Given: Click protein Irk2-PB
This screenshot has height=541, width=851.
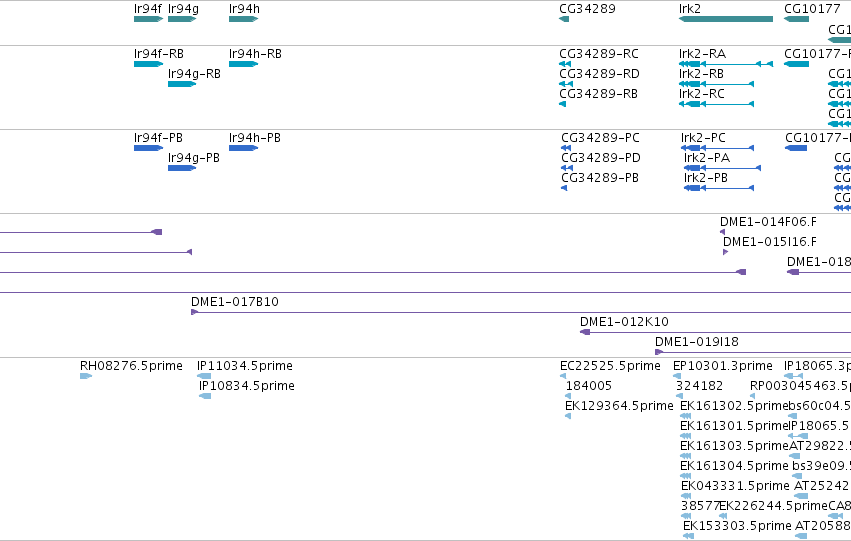Looking at the screenshot, I should (719, 188).
